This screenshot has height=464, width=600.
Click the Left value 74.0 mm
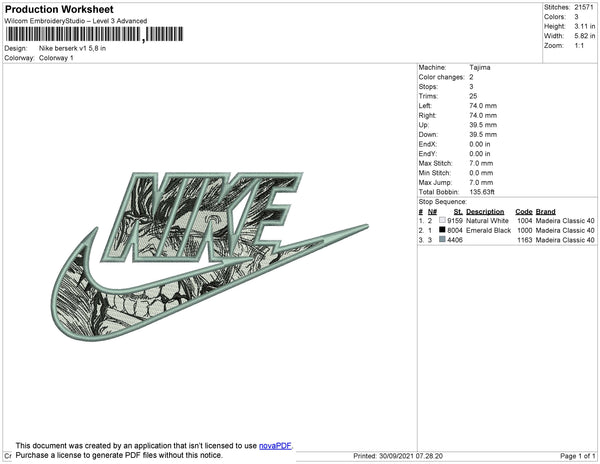tap(483, 106)
